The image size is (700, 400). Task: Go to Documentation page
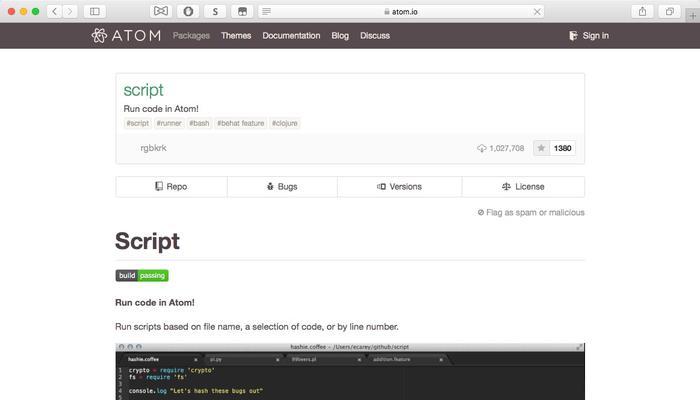pyautogui.click(x=291, y=36)
